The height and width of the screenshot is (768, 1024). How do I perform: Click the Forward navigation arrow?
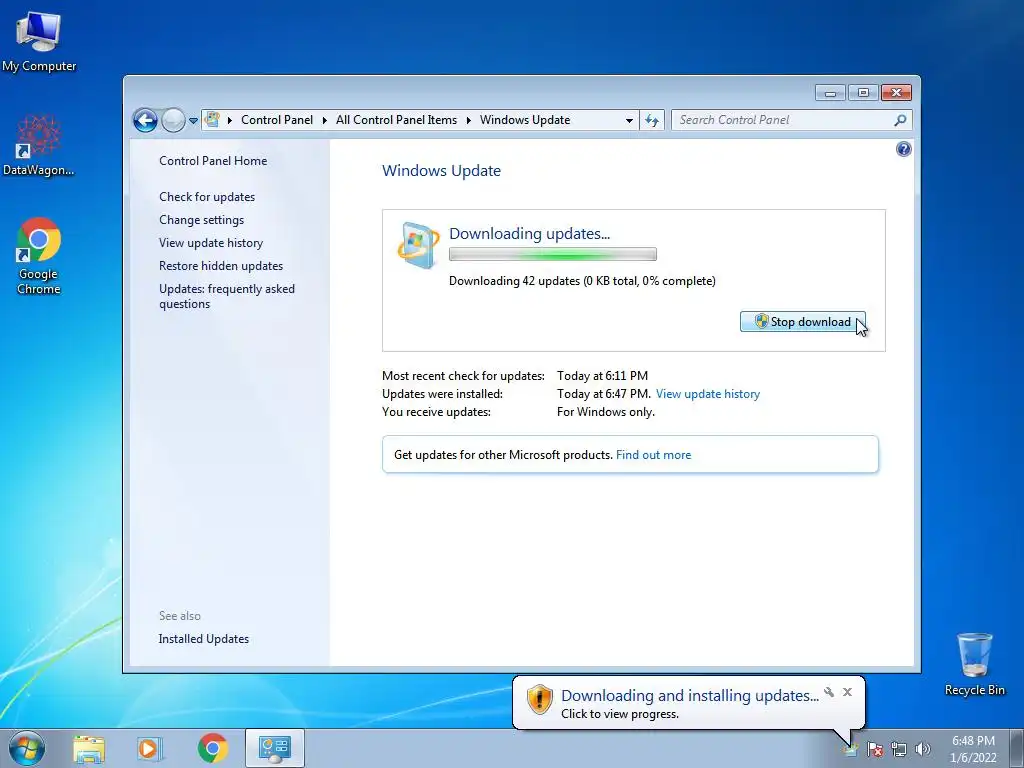[x=172, y=120]
